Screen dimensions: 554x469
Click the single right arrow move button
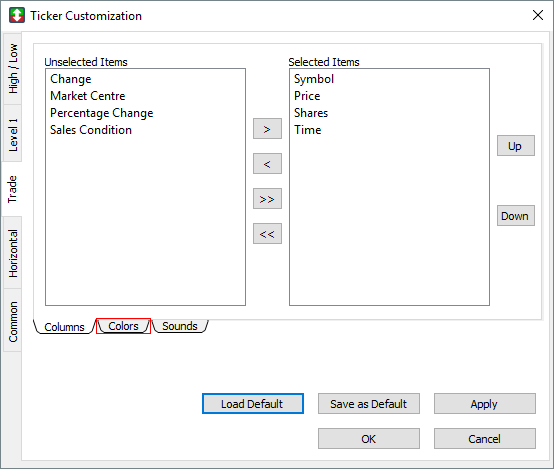click(x=267, y=129)
